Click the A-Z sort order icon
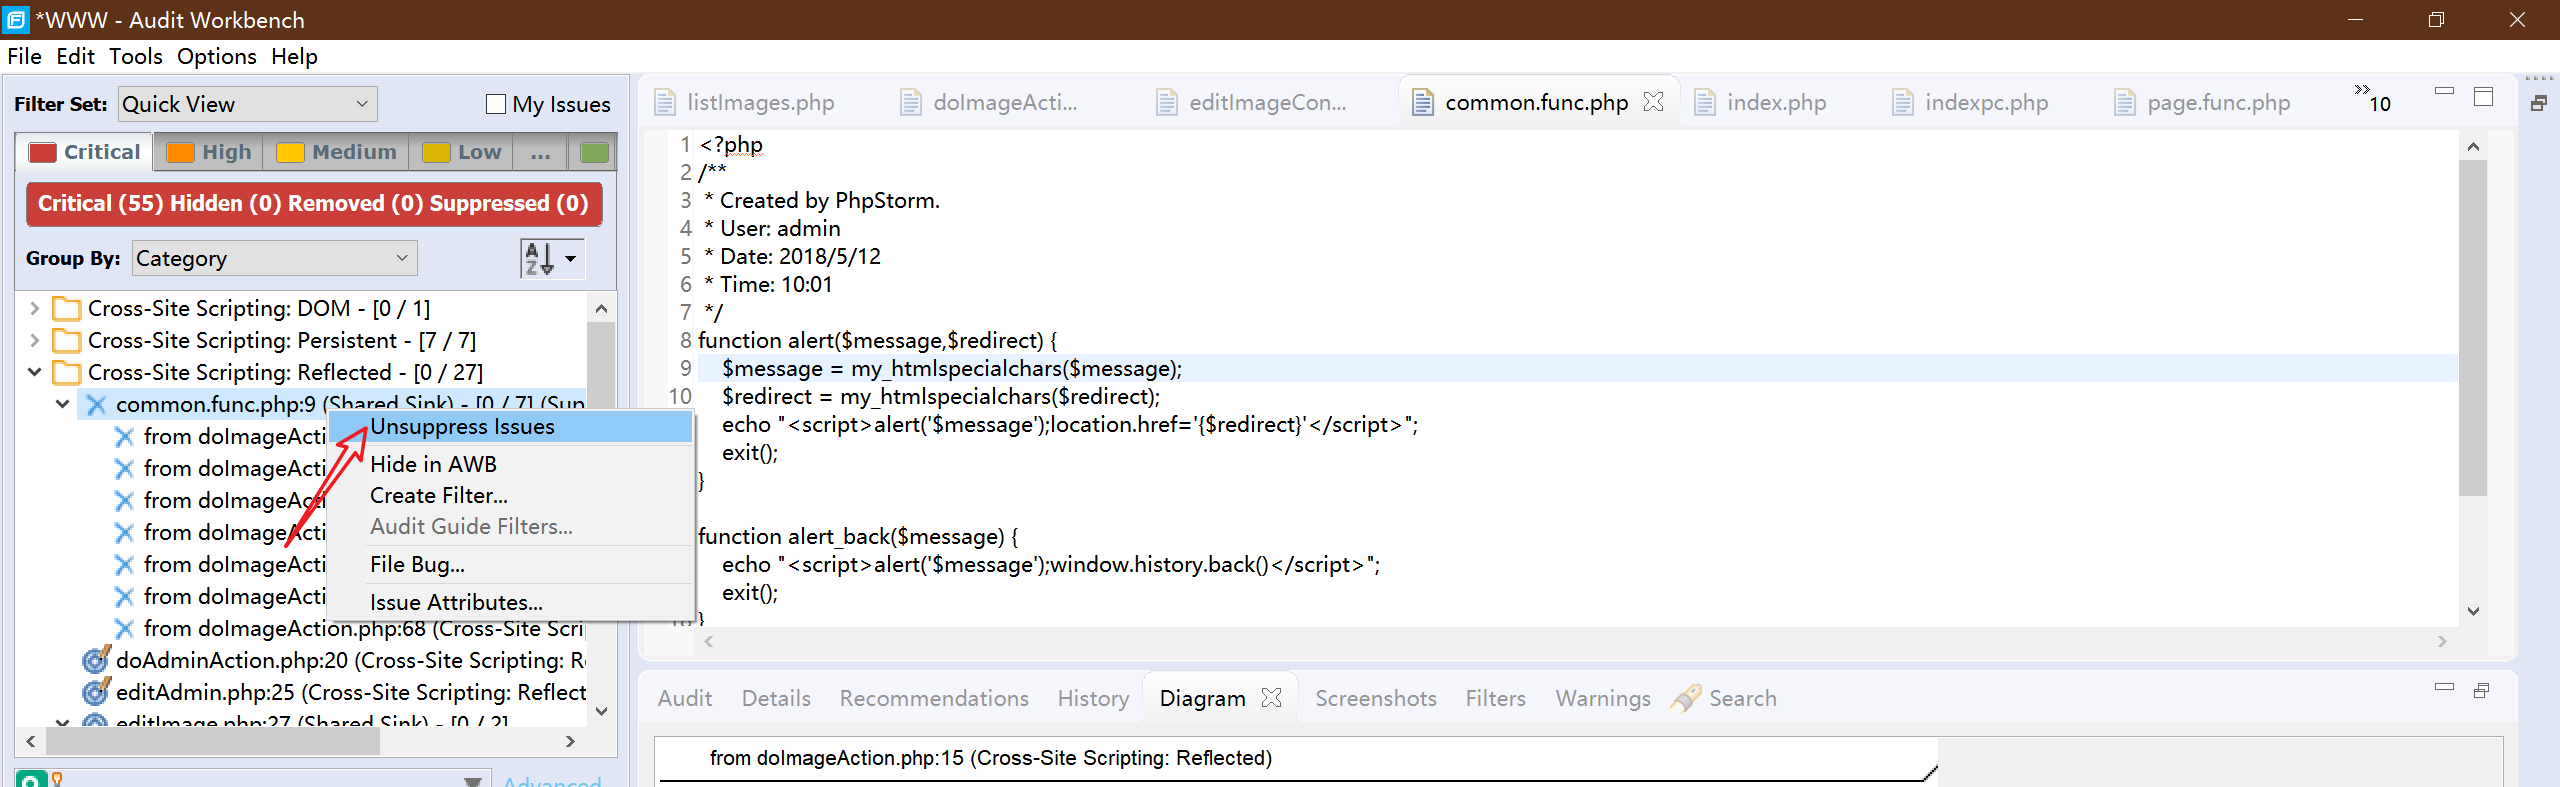This screenshot has width=2560, height=787. click(538, 258)
